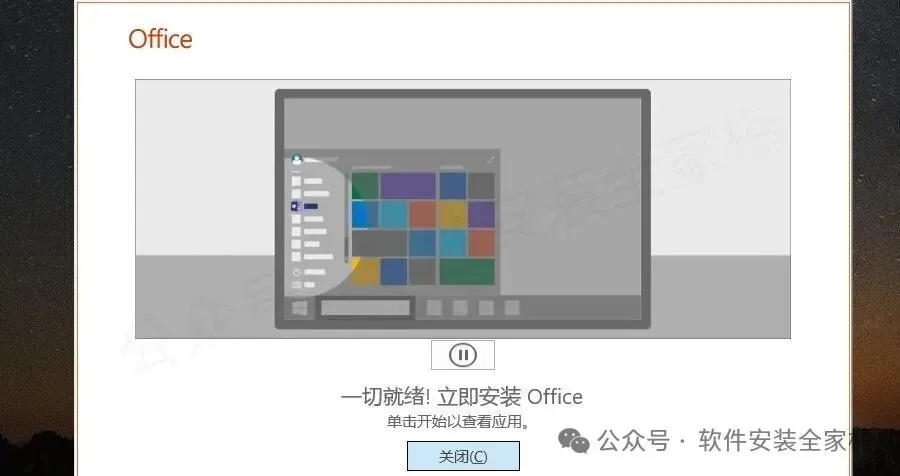Click the WeChat logo in the watermark

pyautogui.click(x=574, y=440)
